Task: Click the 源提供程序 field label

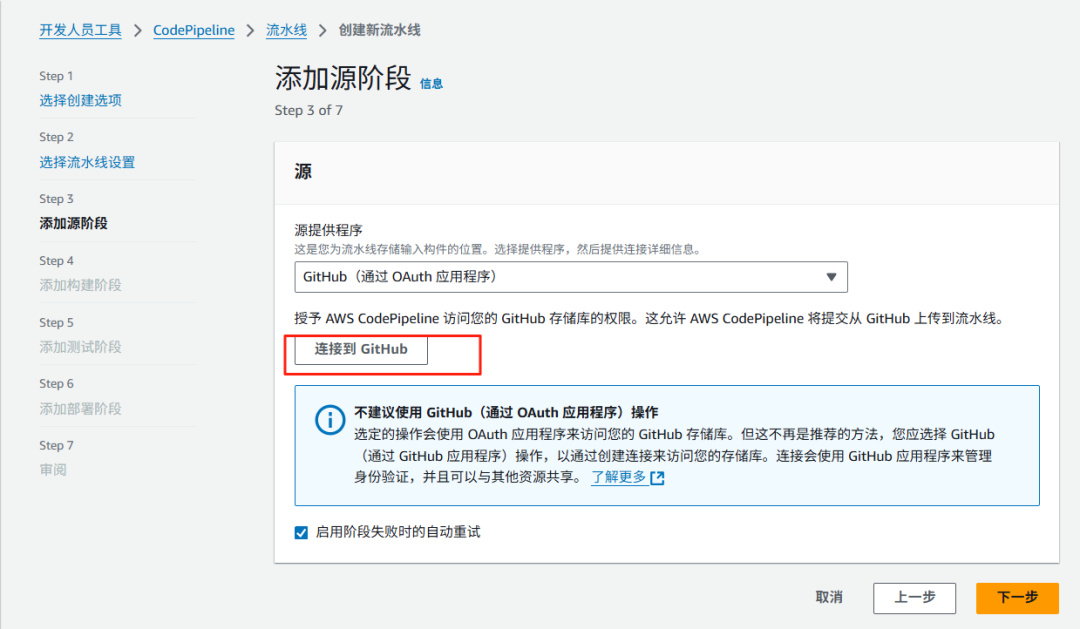Action: [329, 230]
